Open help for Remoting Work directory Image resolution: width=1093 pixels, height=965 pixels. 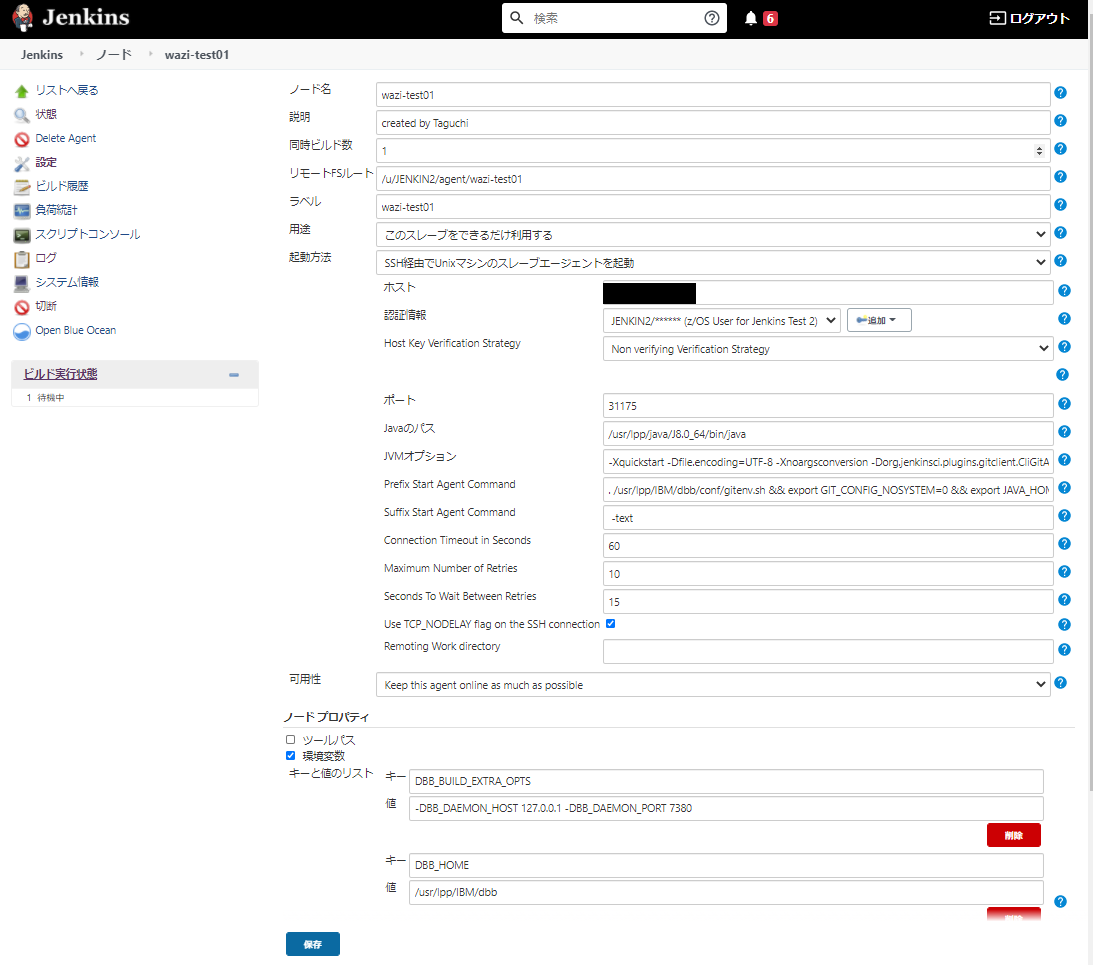[x=1064, y=649]
